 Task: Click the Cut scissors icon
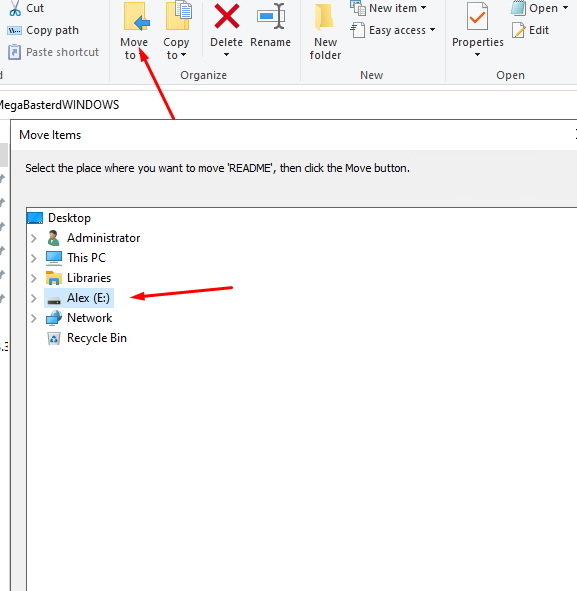click(x=15, y=8)
